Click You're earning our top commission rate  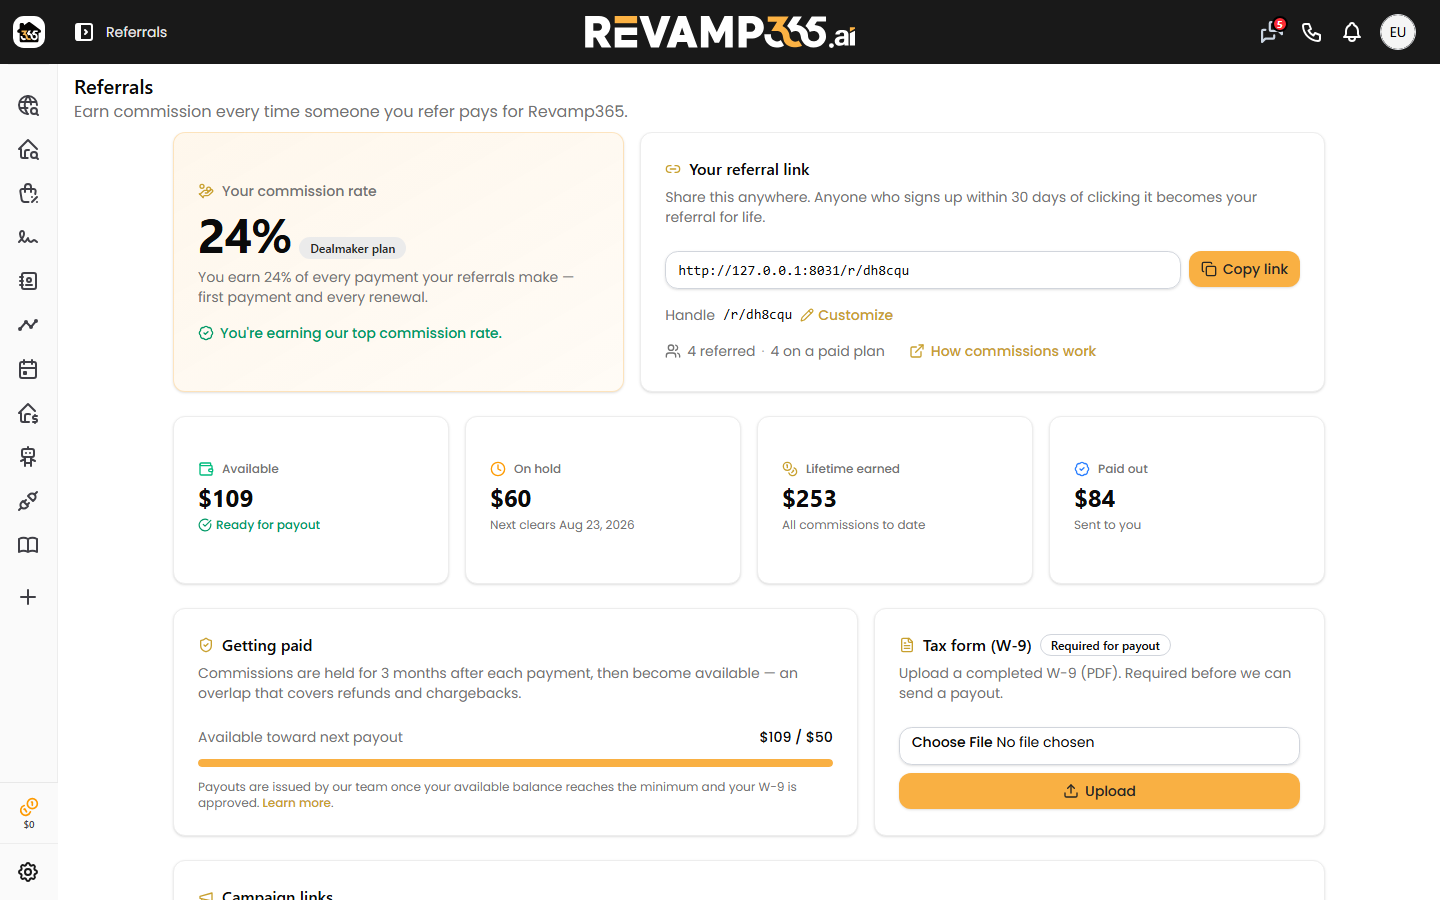tap(361, 333)
